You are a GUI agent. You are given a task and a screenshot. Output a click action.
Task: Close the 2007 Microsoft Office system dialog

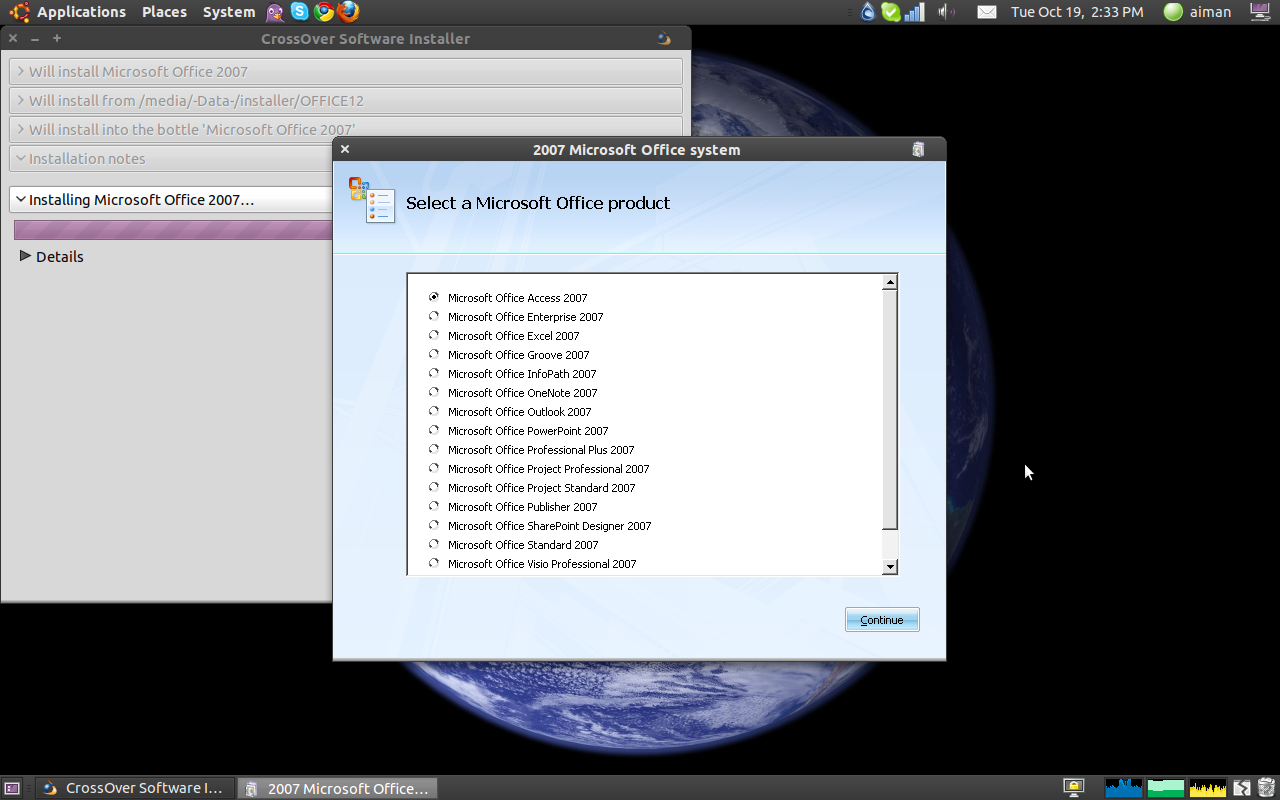345,149
